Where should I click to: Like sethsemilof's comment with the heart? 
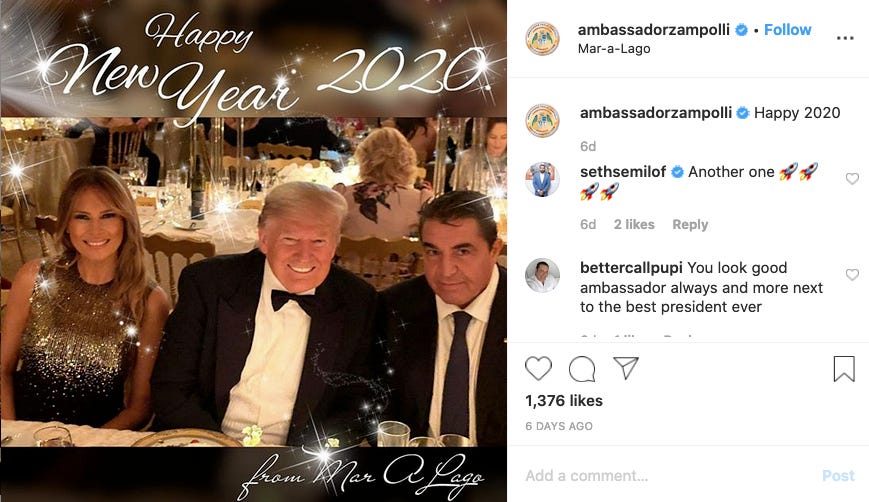(852, 178)
